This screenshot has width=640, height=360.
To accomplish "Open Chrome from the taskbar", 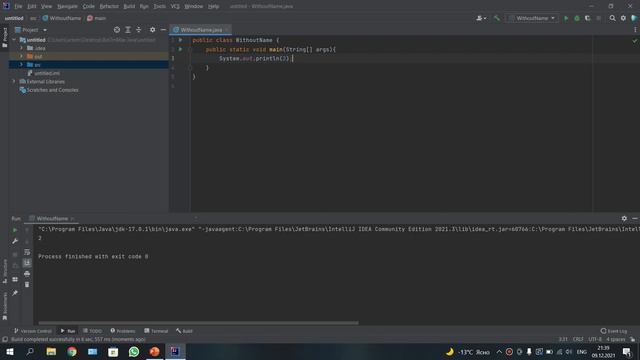I will (72, 352).
